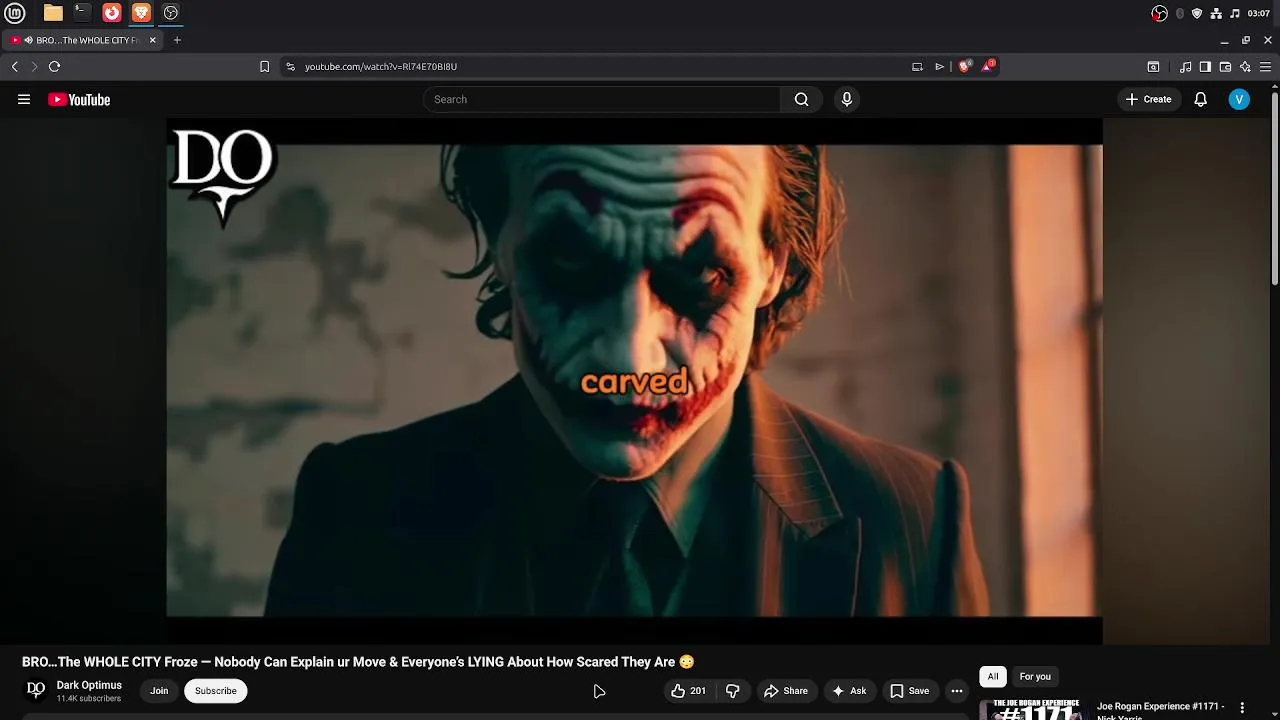Open a new browser tab
The image size is (1280, 720).
click(x=177, y=40)
